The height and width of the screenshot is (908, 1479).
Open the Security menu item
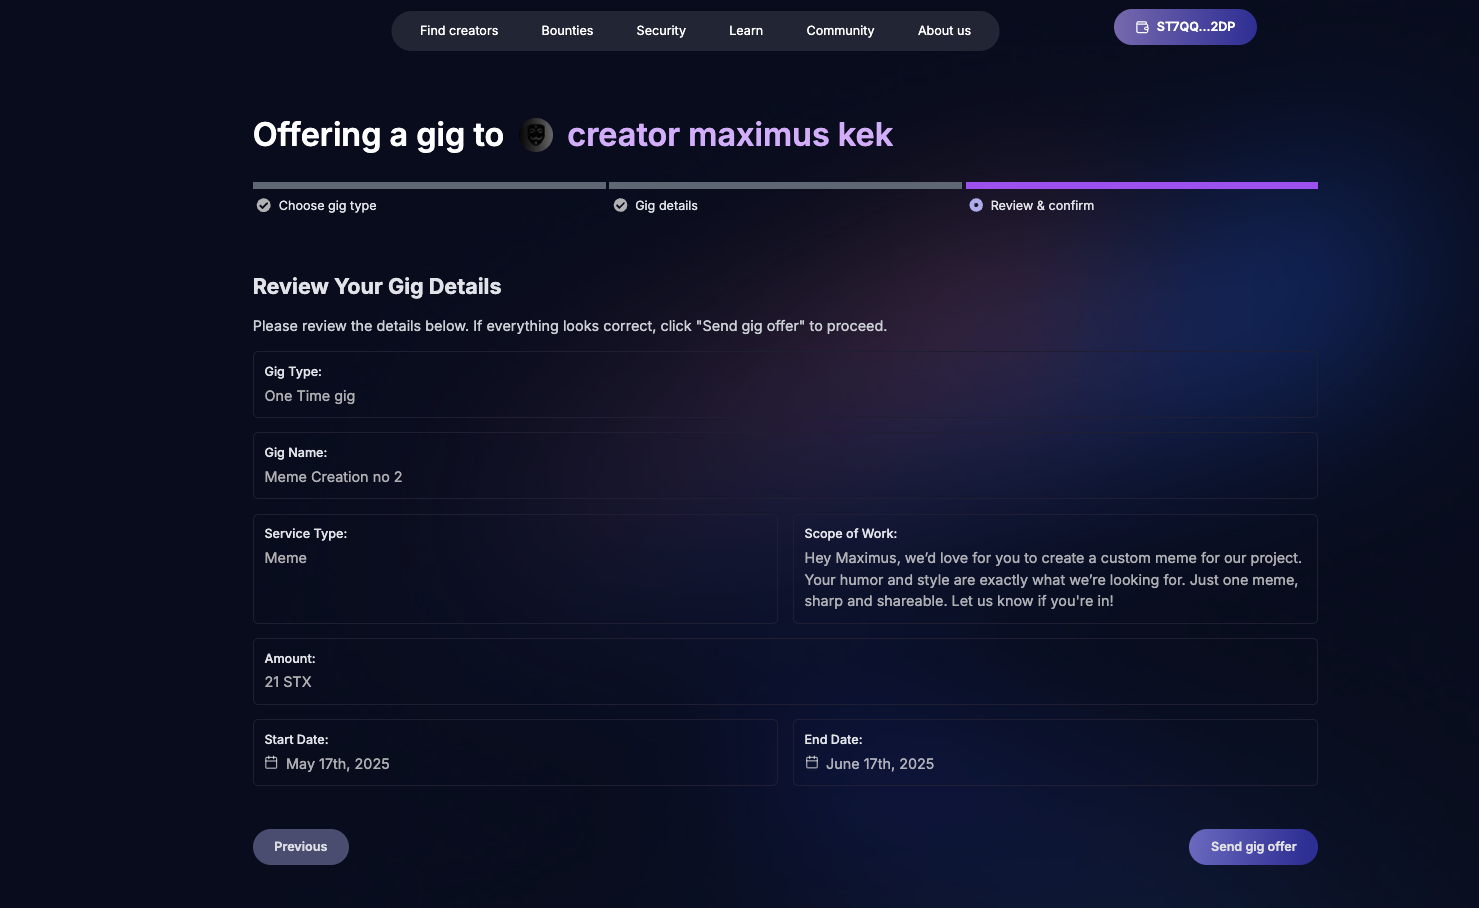click(x=661, y=31)
